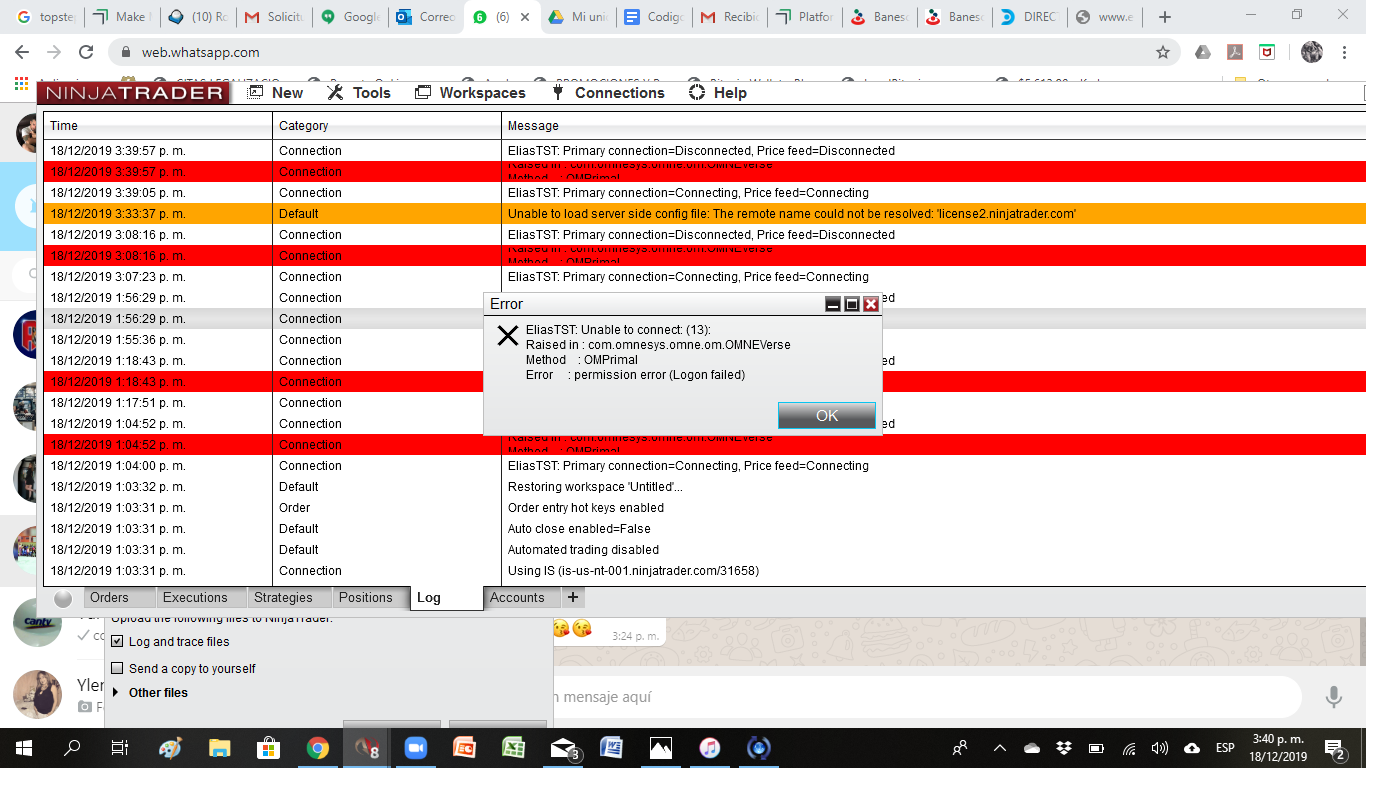Open the Google Drive extension icon
Screen dimensions: 1376x788
pyautogui.click(x=1204, y=53)
